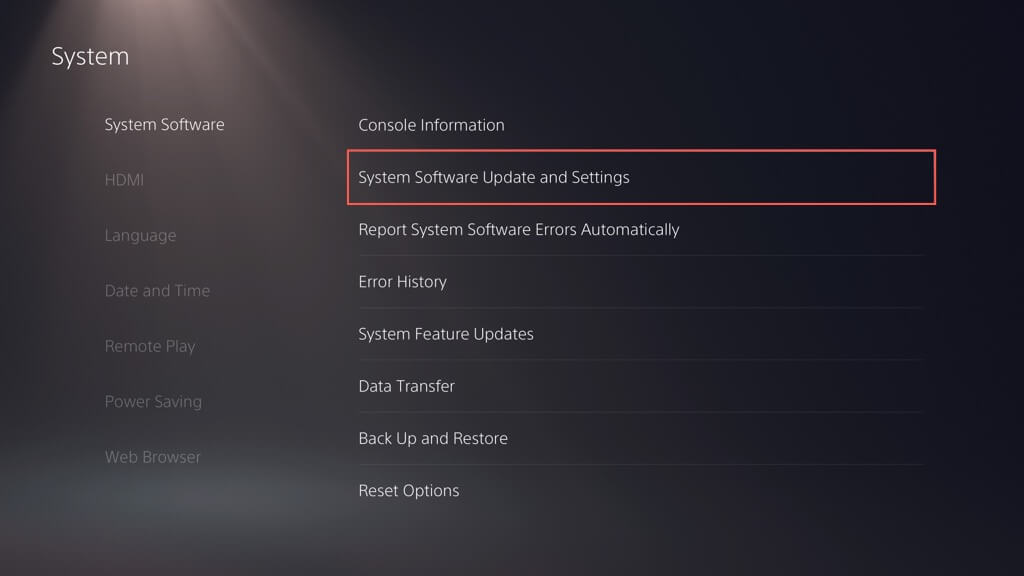
Task: Select System Software in the left sidebar
Action: [x=164, y=125]
